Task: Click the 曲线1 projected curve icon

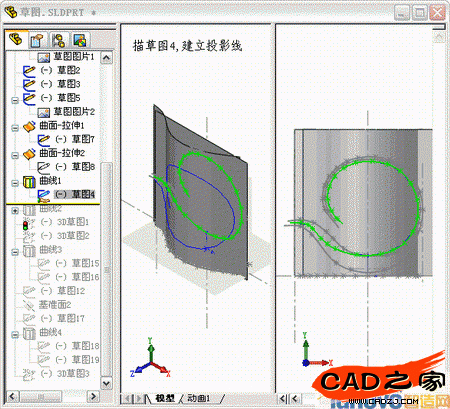Action: [x=29, y=181]
